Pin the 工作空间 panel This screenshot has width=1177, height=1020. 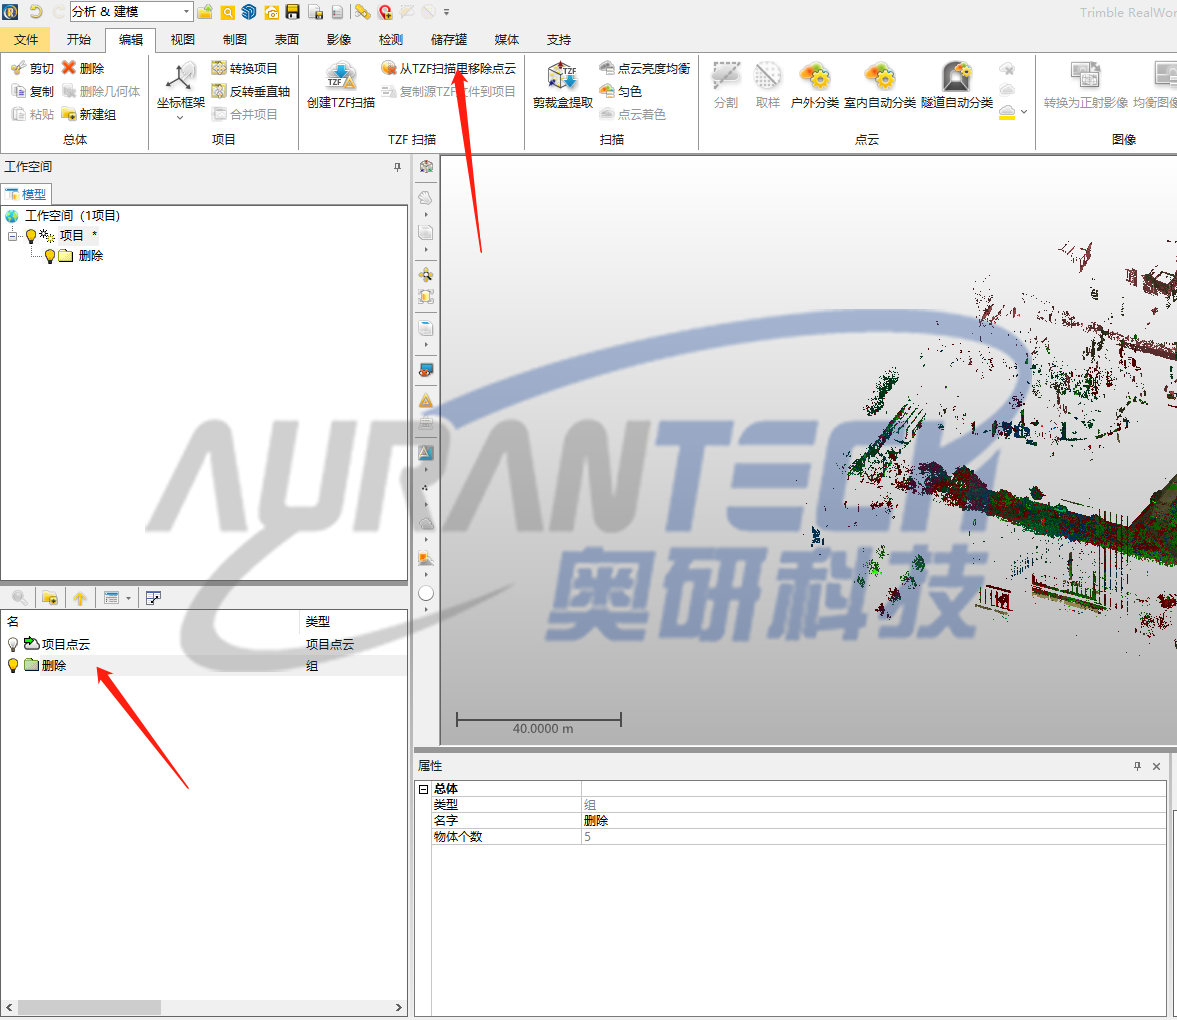[397, 167]
